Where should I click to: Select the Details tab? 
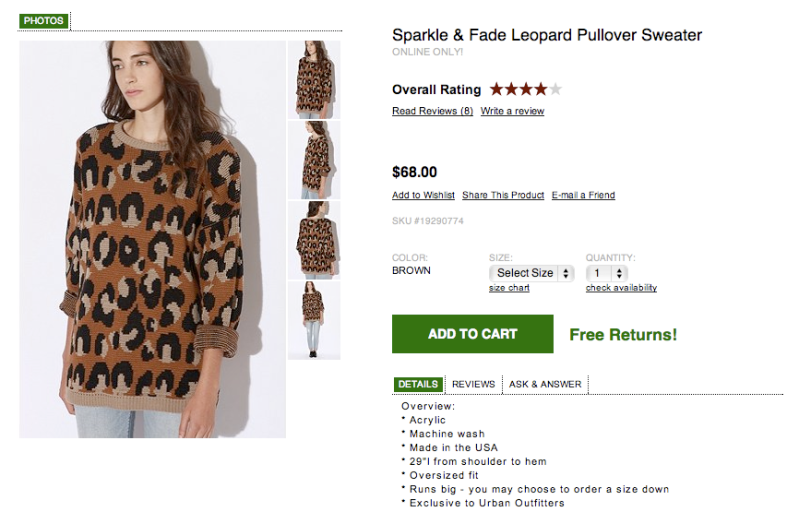[418, 384]
